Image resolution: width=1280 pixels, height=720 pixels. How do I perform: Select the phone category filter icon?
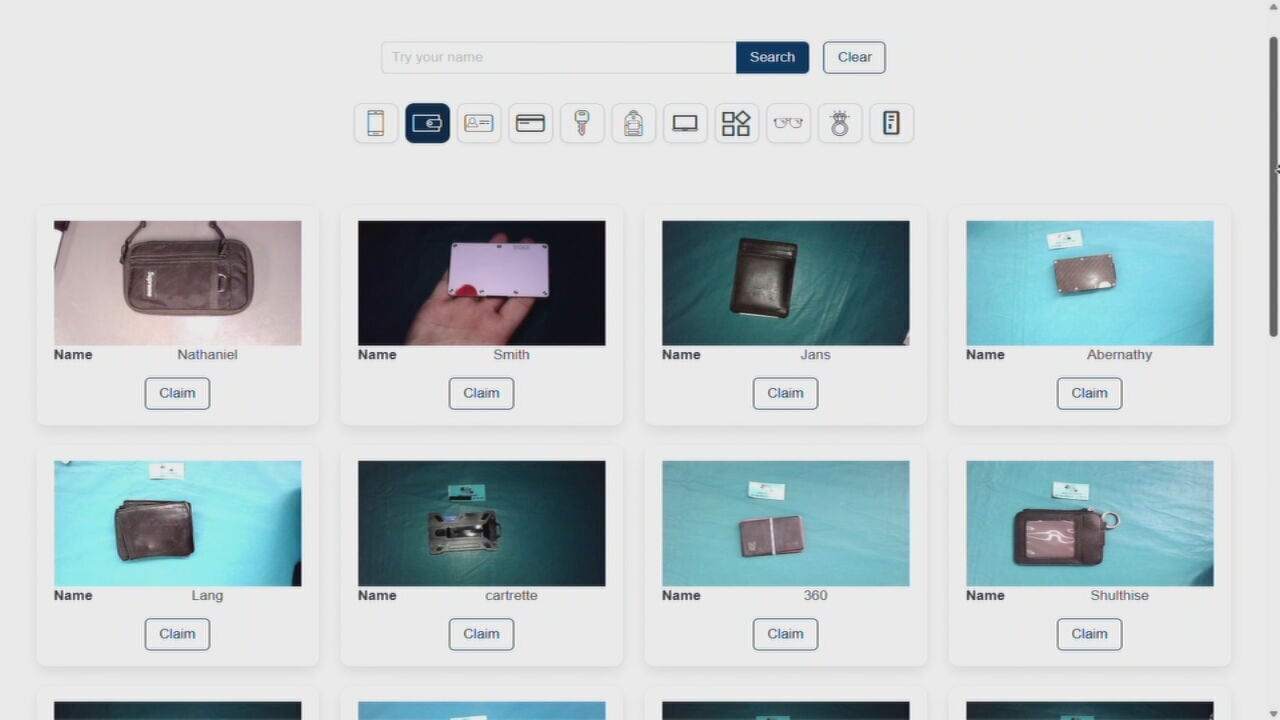pos(376,123)
